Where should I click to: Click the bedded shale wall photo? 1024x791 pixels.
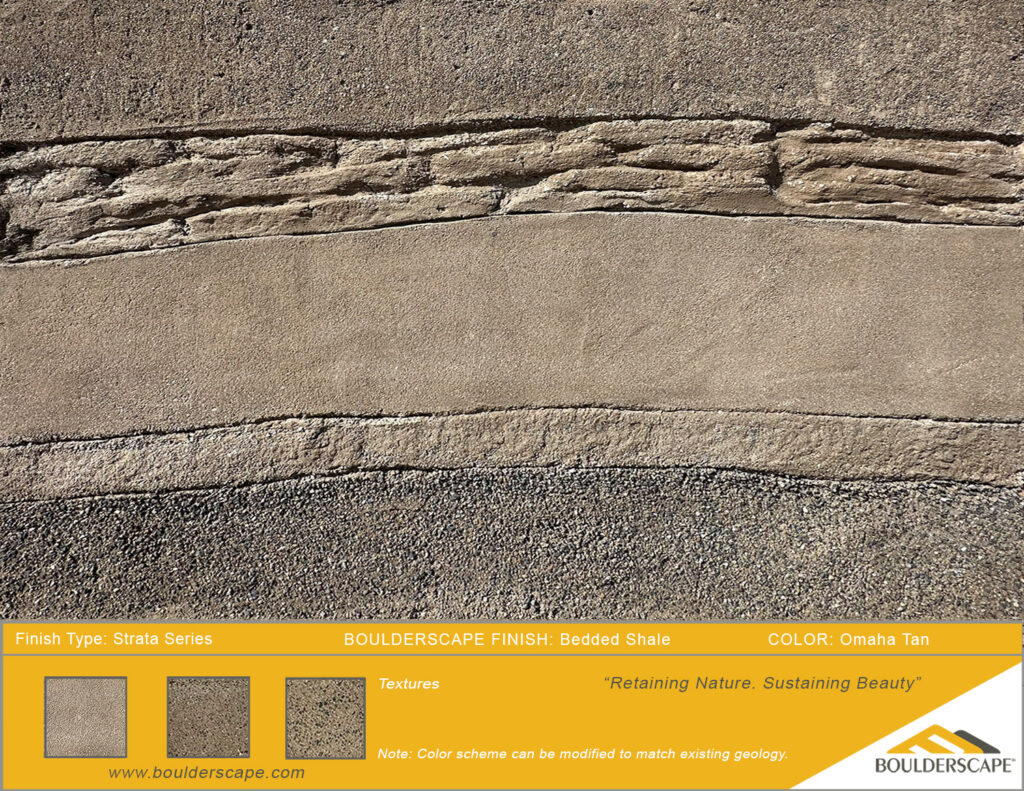[512, 310]
